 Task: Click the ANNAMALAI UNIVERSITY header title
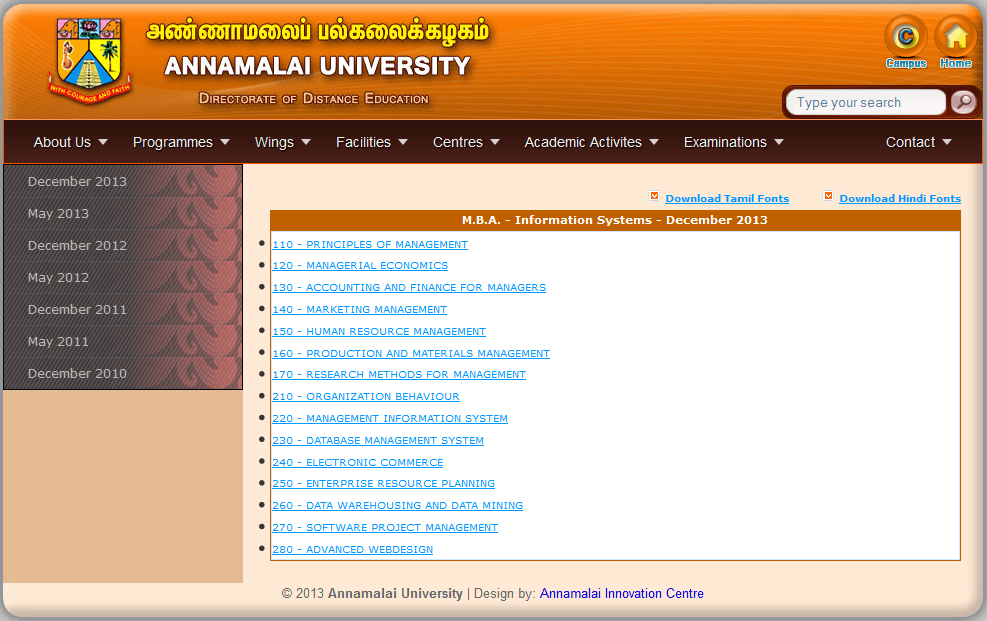click(317, 66)
